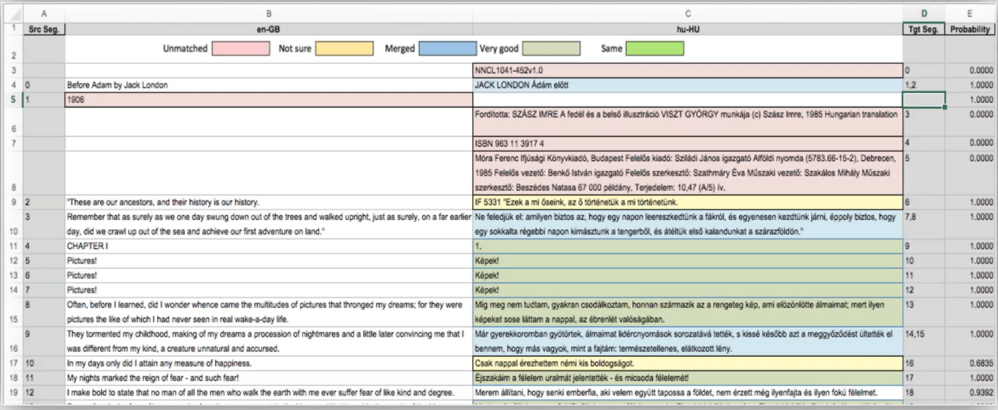Click cell starting 'Fordította: SZÁSZ IMRE'

click(688, 122)
